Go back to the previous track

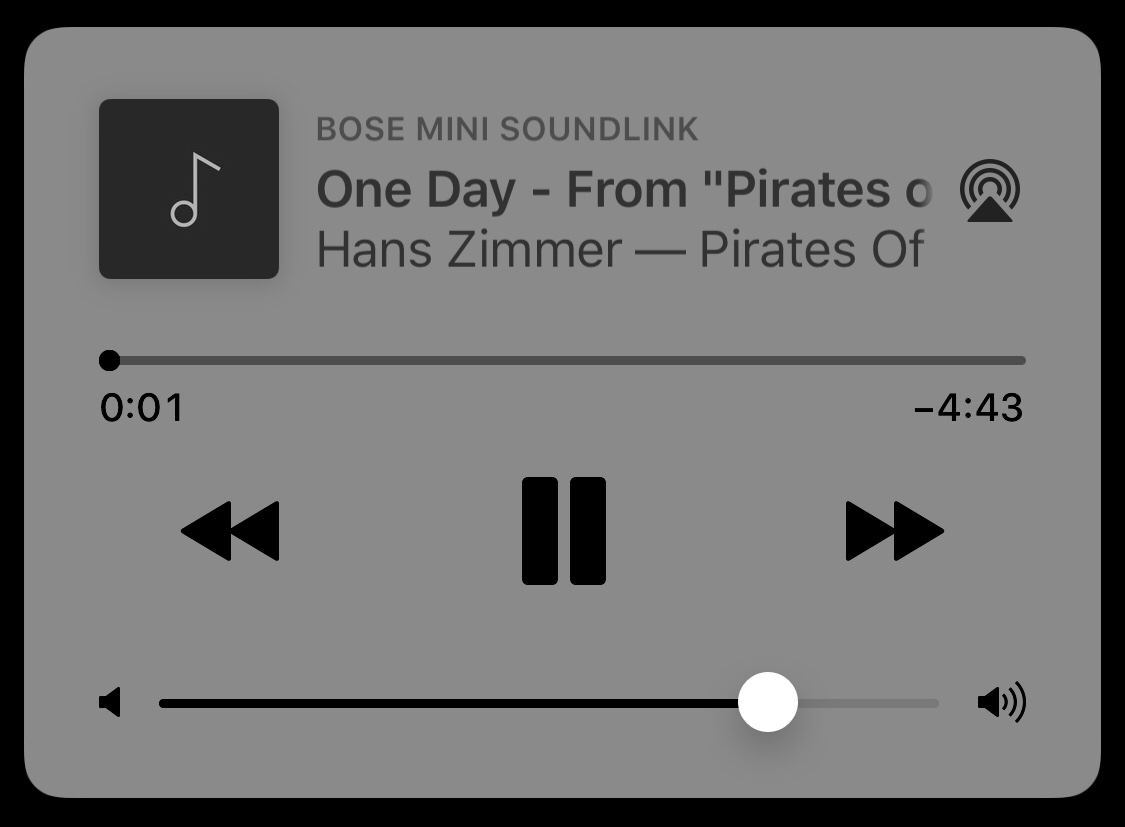tap(230, 531)
